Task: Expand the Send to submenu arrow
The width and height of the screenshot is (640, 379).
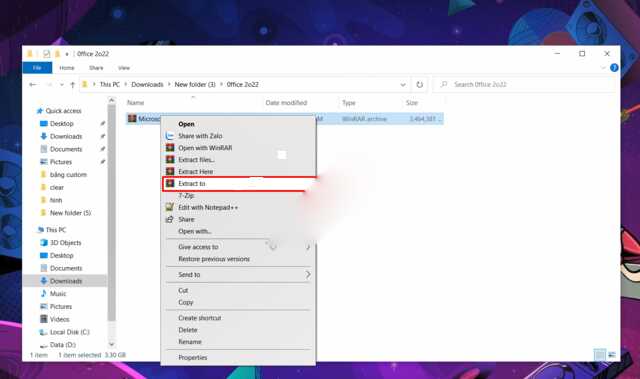Action: click(x=308, y=275)
